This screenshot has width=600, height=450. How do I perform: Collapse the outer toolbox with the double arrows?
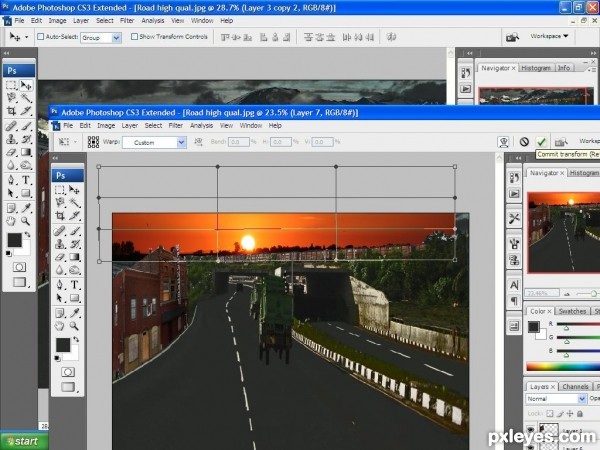coord(6,53)
